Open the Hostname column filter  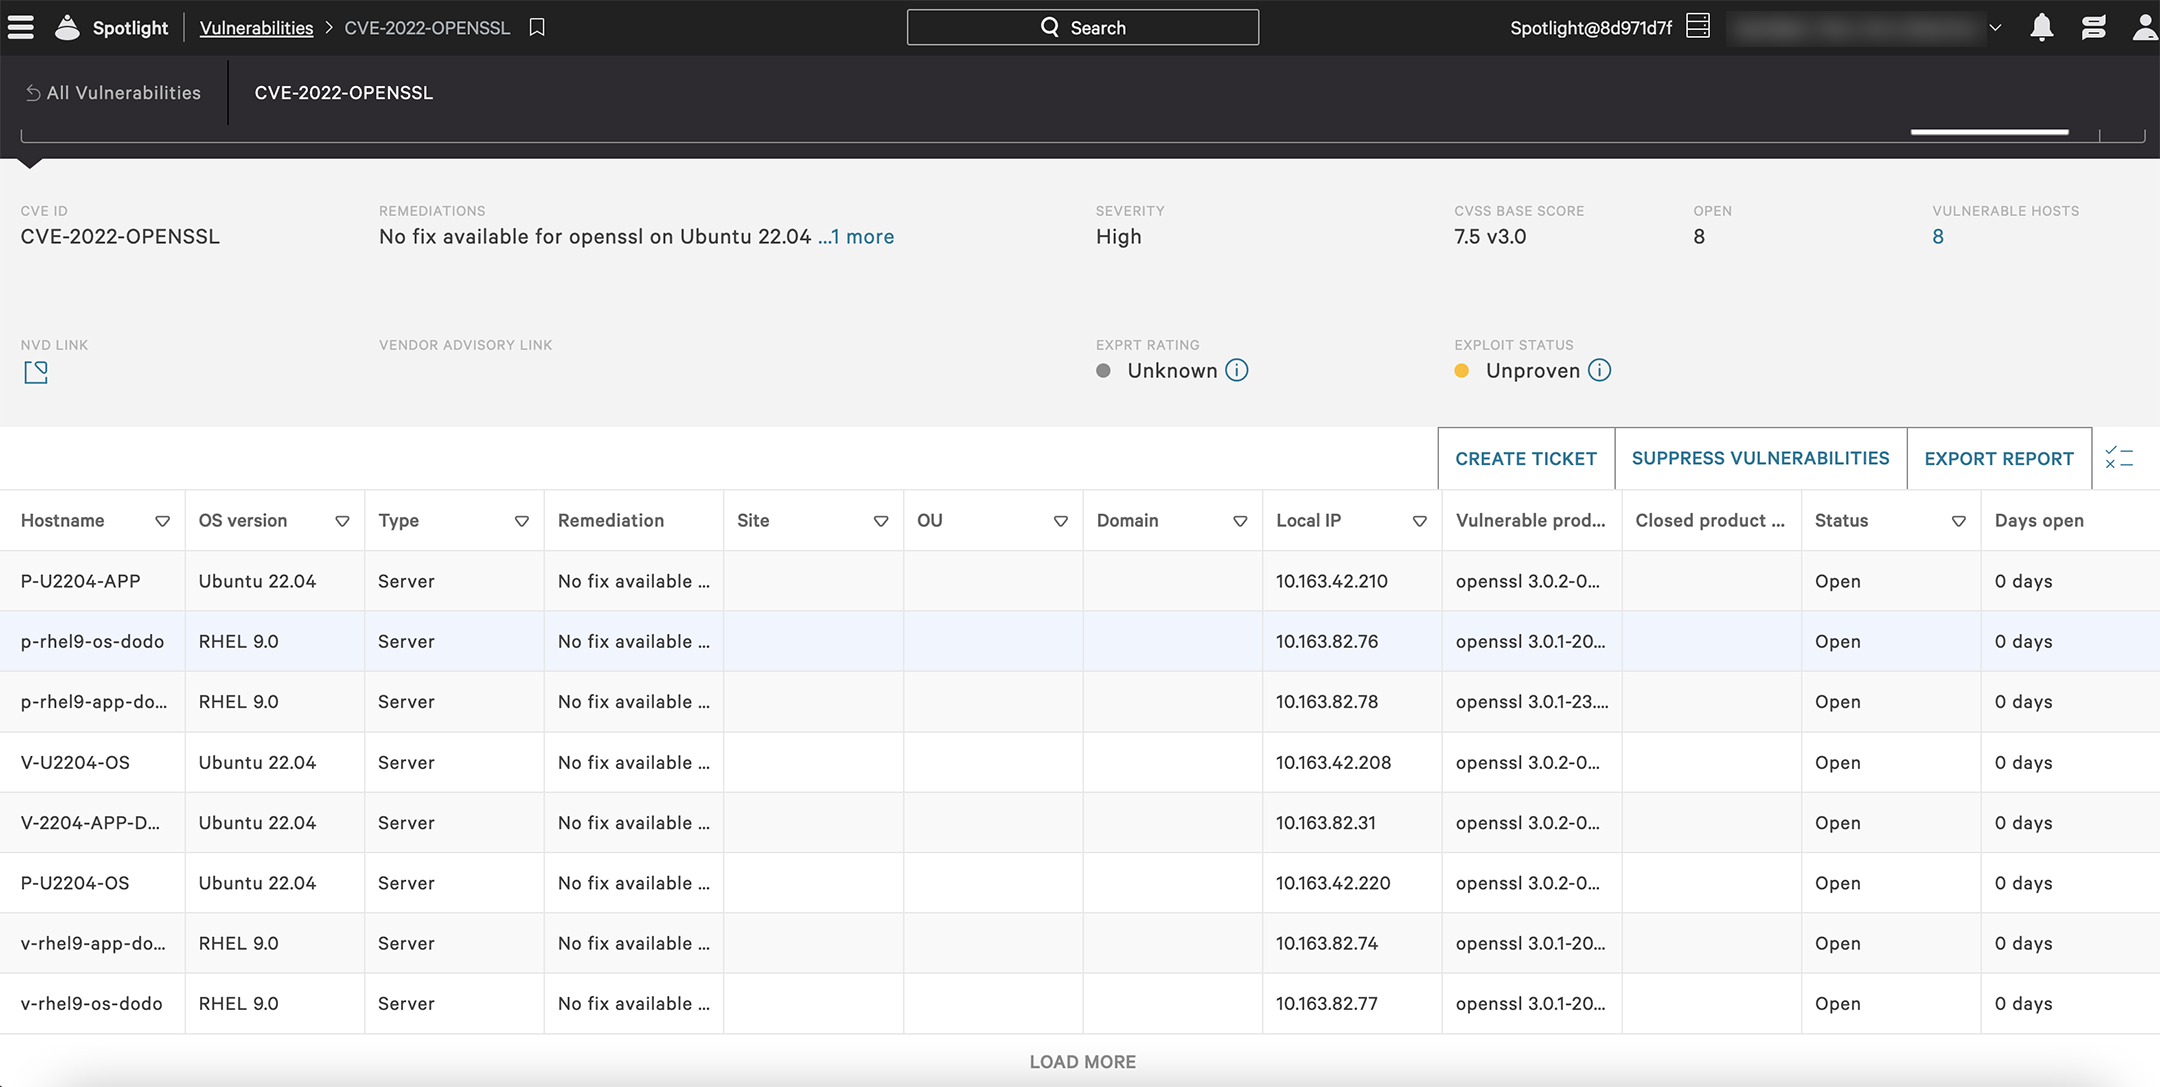[162, 521]
